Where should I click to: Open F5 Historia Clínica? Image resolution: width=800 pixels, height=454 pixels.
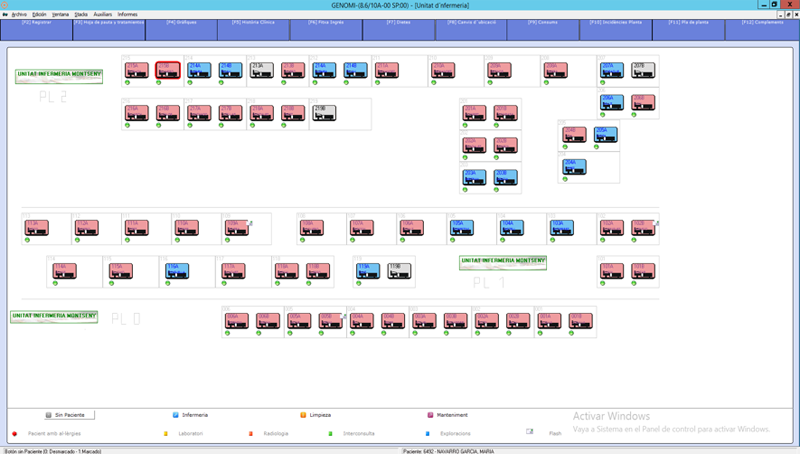coord(253,21)
